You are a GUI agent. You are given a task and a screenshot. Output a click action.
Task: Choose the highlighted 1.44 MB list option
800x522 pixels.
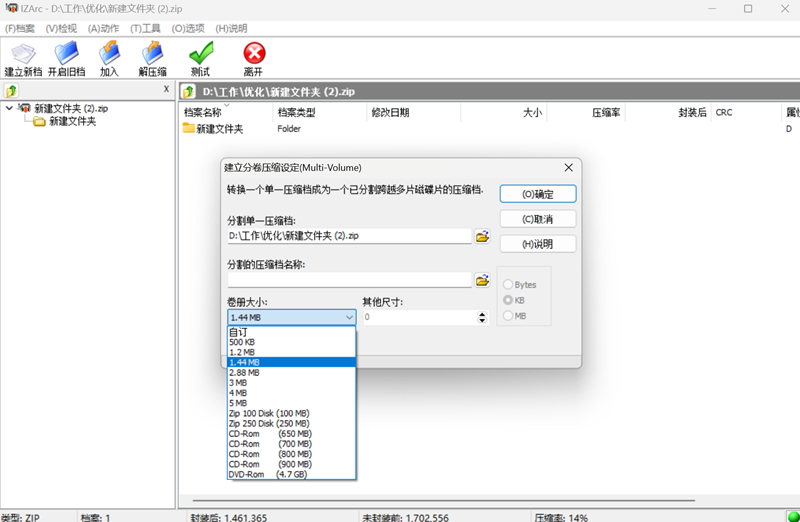coord(291,362)
